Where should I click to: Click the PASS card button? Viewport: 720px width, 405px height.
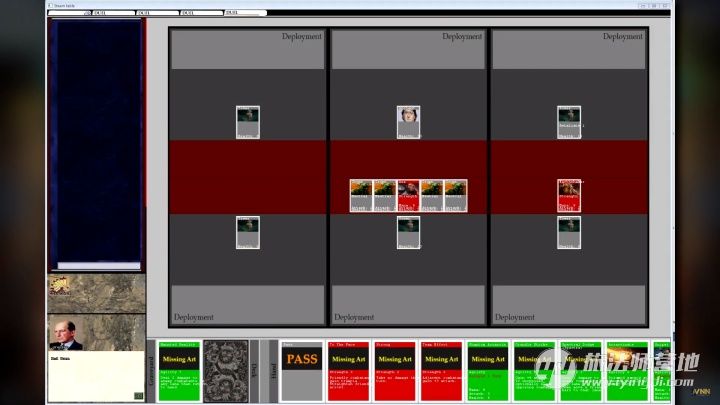tap(302, 370)
